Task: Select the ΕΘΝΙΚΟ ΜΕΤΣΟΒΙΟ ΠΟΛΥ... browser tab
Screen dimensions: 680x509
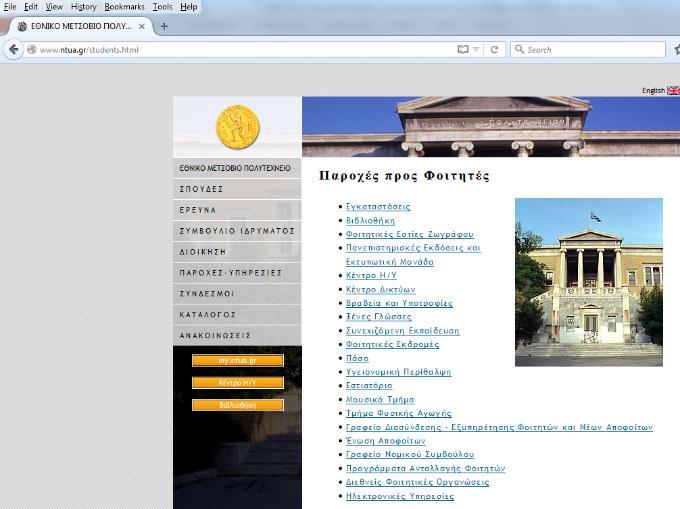Action: tap(80, 26)
